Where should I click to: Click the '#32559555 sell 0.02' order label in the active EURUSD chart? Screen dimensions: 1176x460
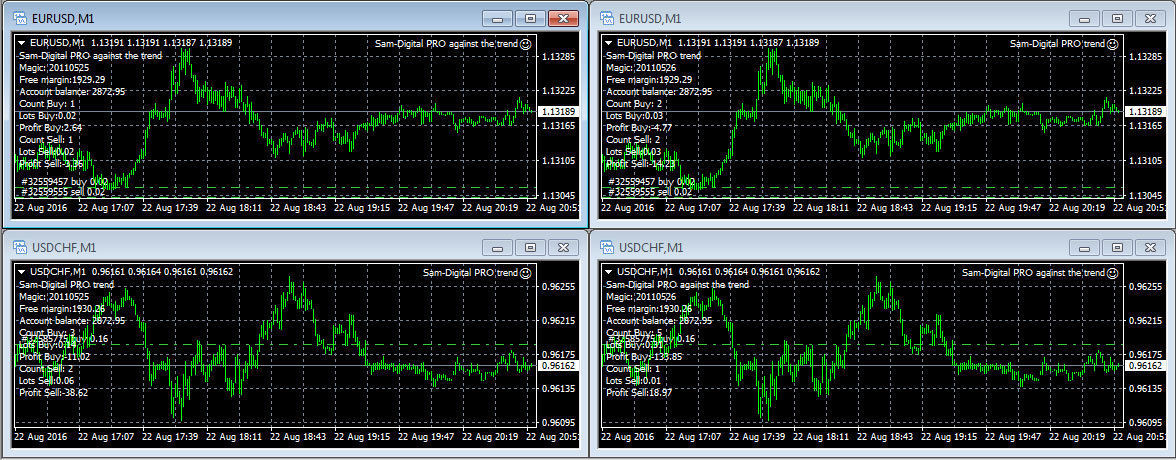[x=62, y=192]
